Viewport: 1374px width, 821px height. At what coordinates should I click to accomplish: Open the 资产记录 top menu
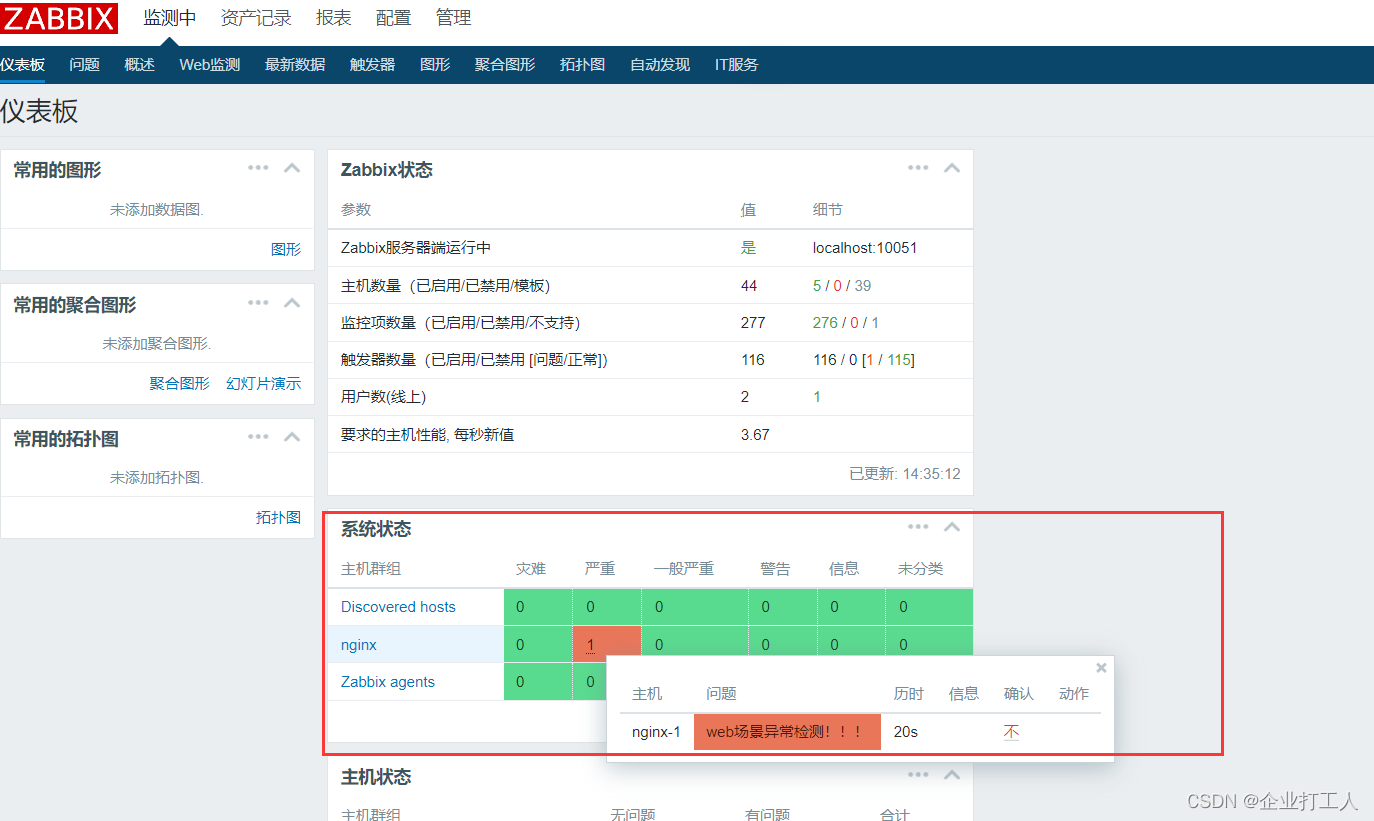[256, 18]
